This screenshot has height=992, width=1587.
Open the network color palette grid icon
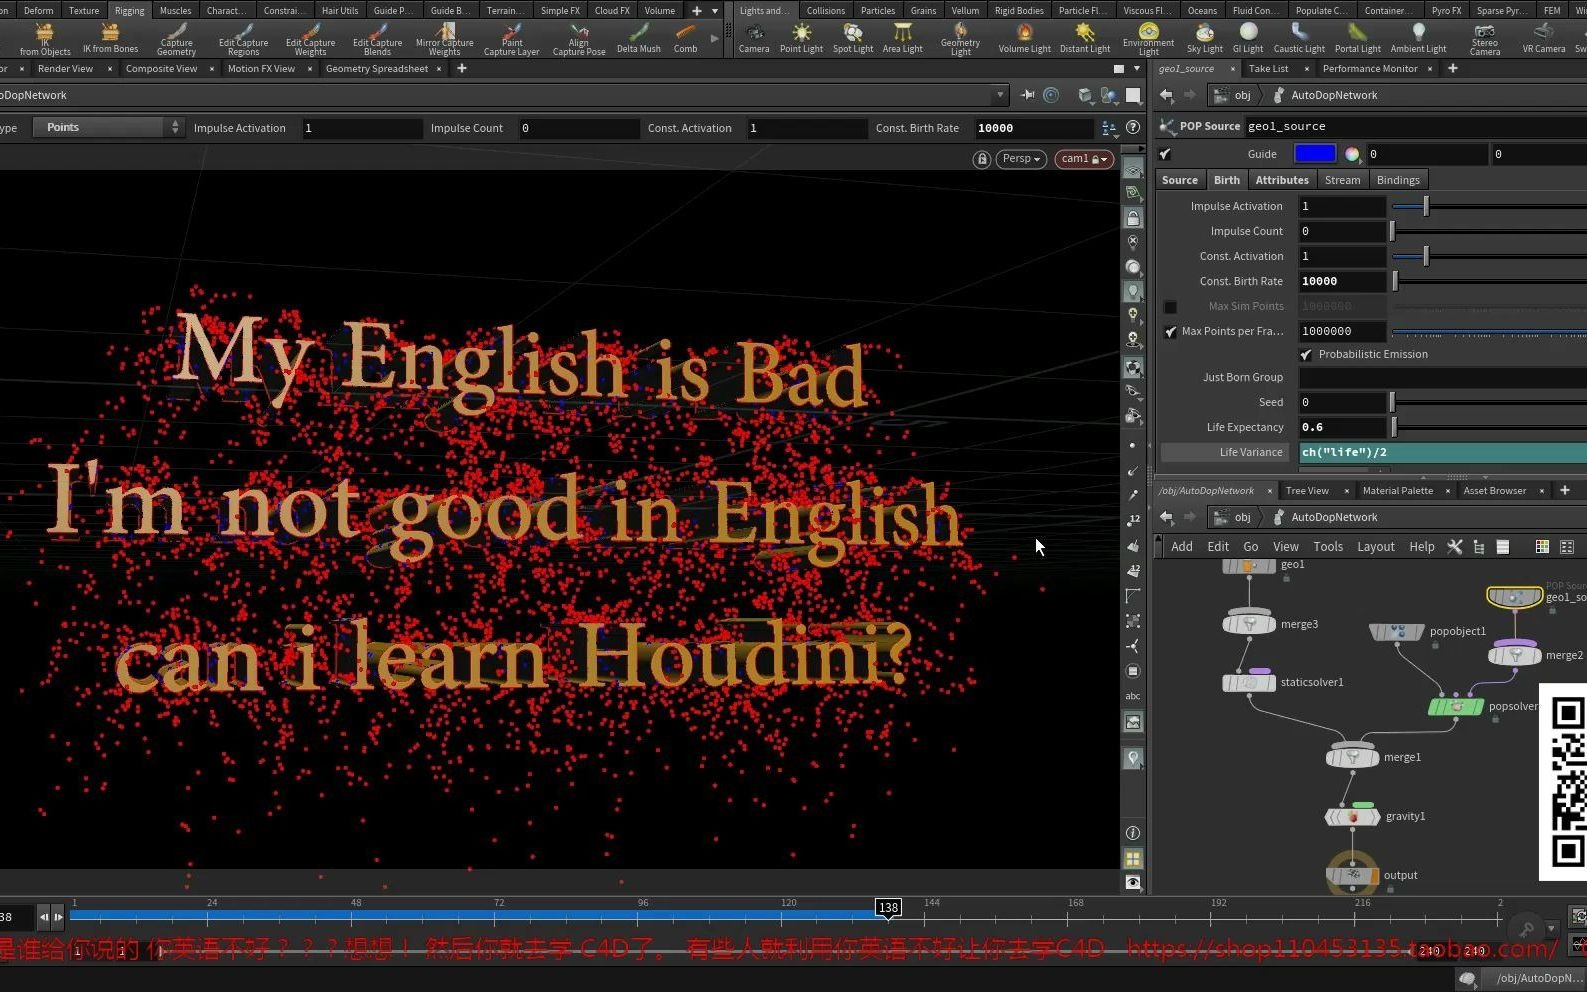pyautogui.click(x=1542, y=547)
